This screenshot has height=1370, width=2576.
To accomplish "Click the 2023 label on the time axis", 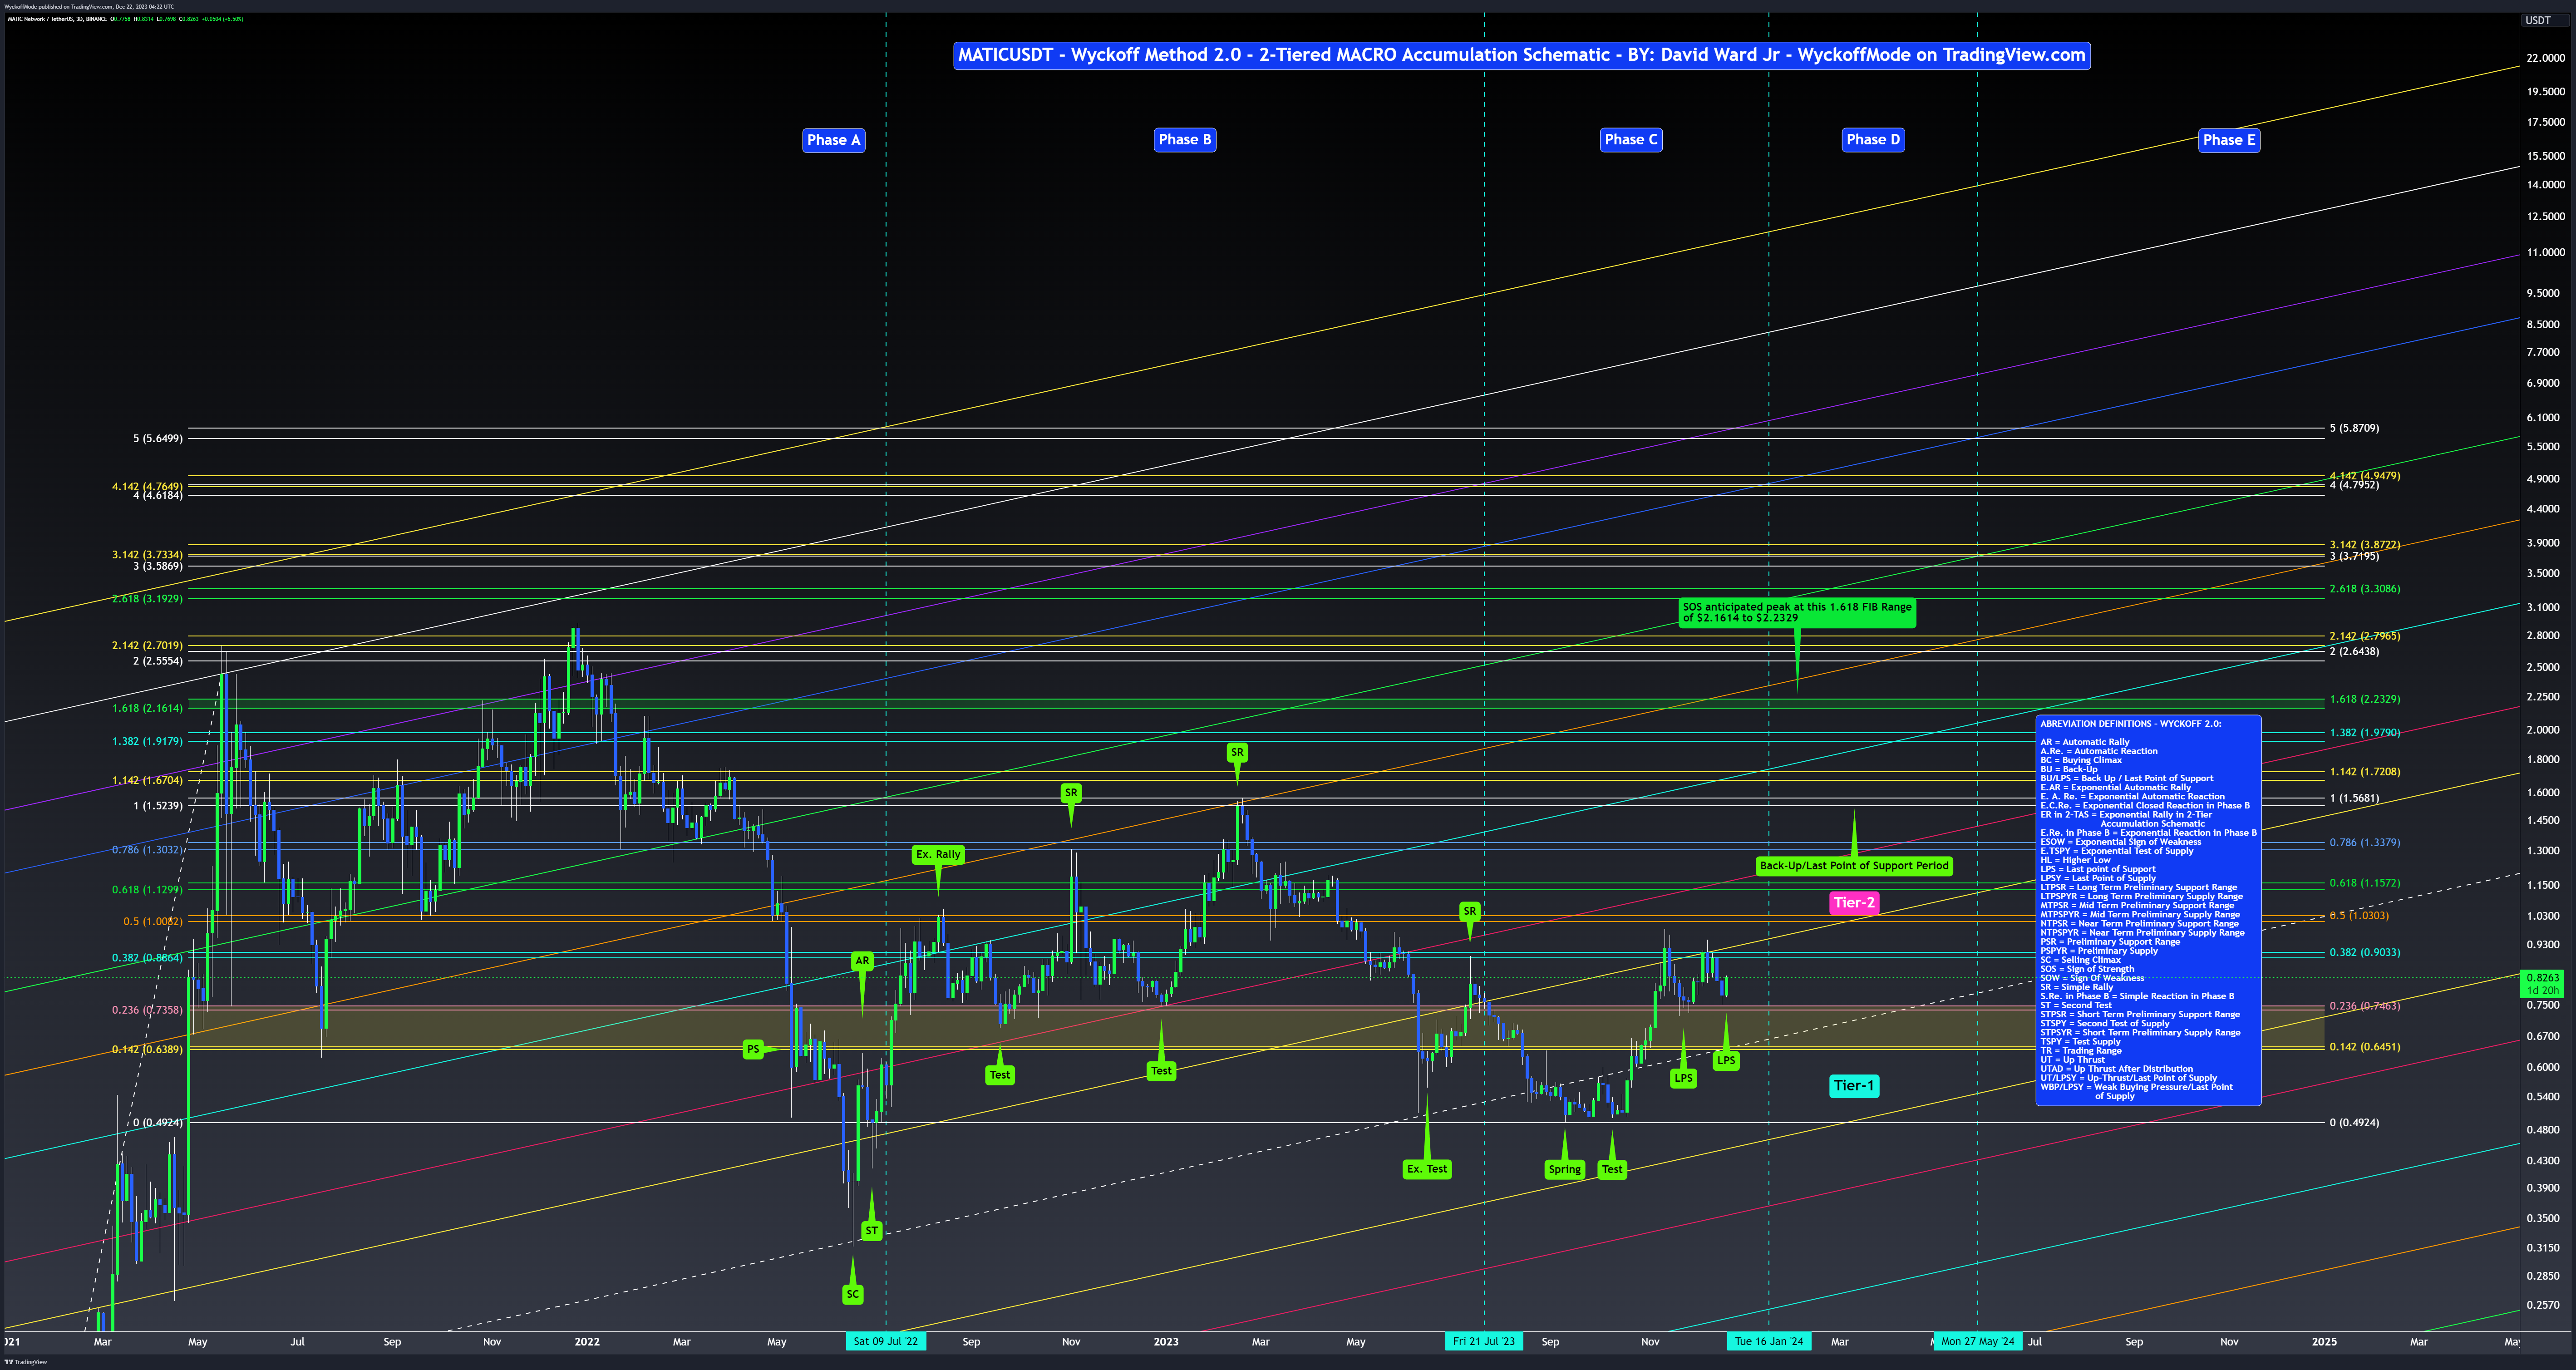I will coord(1166,1342).
